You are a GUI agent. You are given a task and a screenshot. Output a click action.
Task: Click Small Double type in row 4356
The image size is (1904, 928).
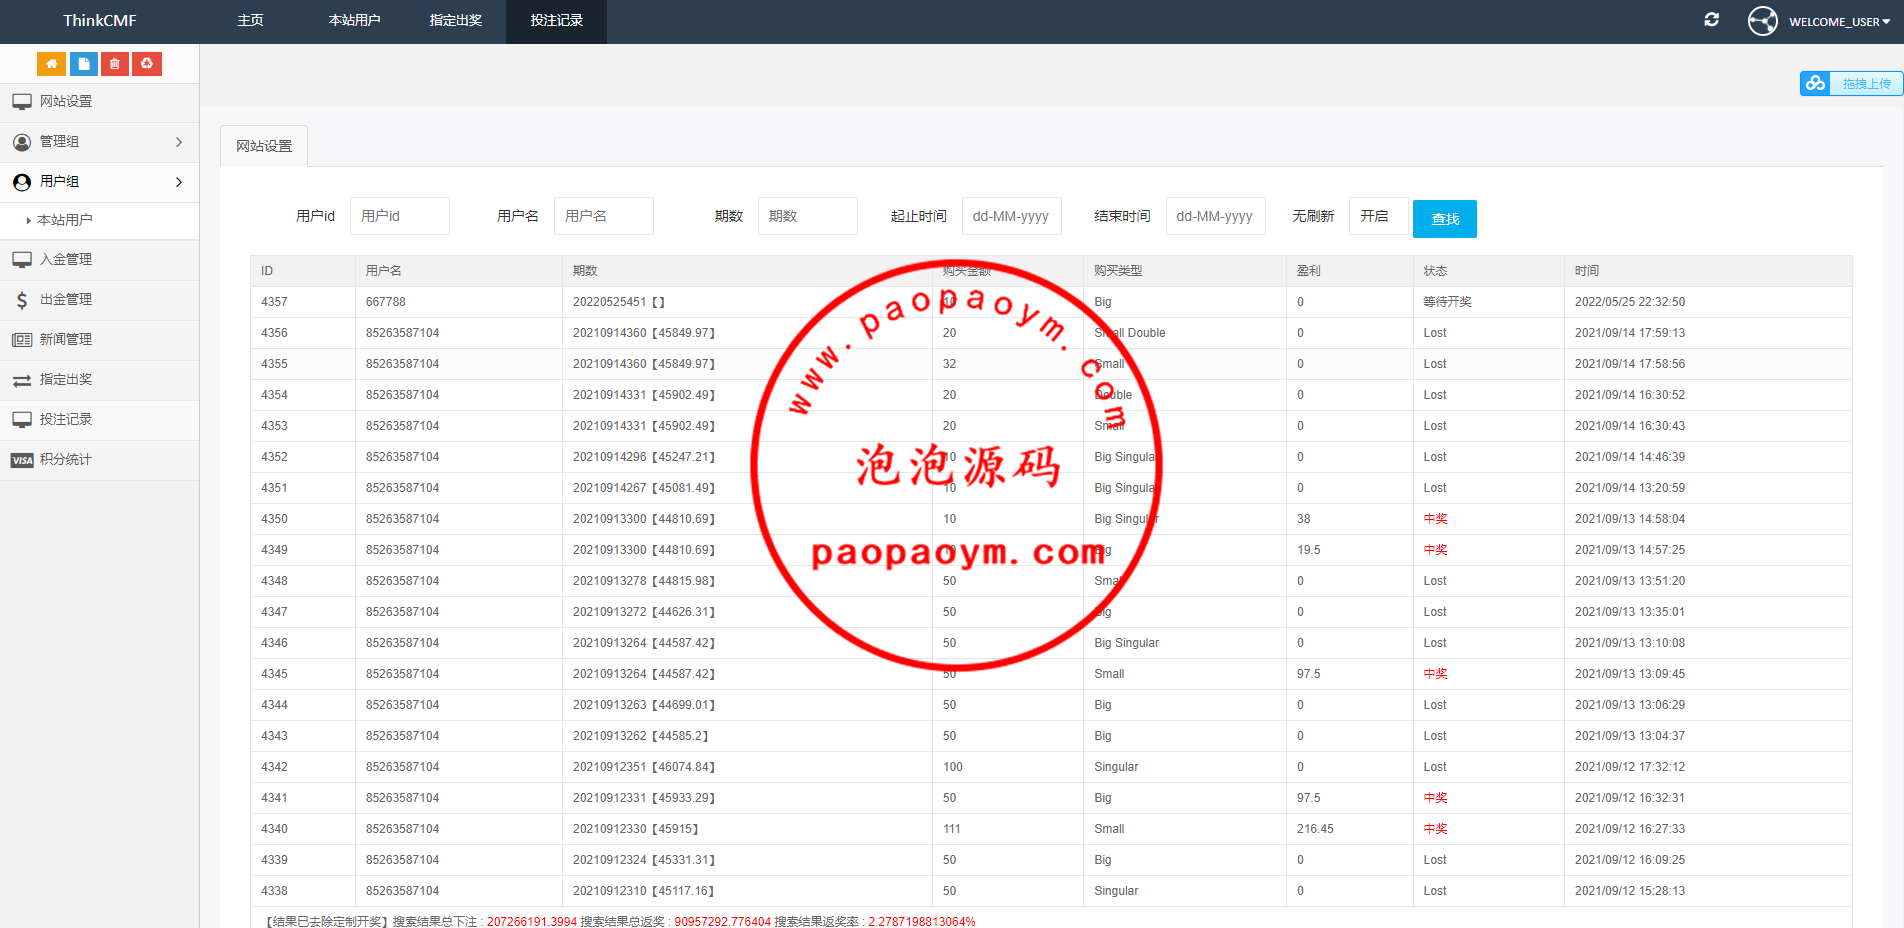pos(1130,333)
